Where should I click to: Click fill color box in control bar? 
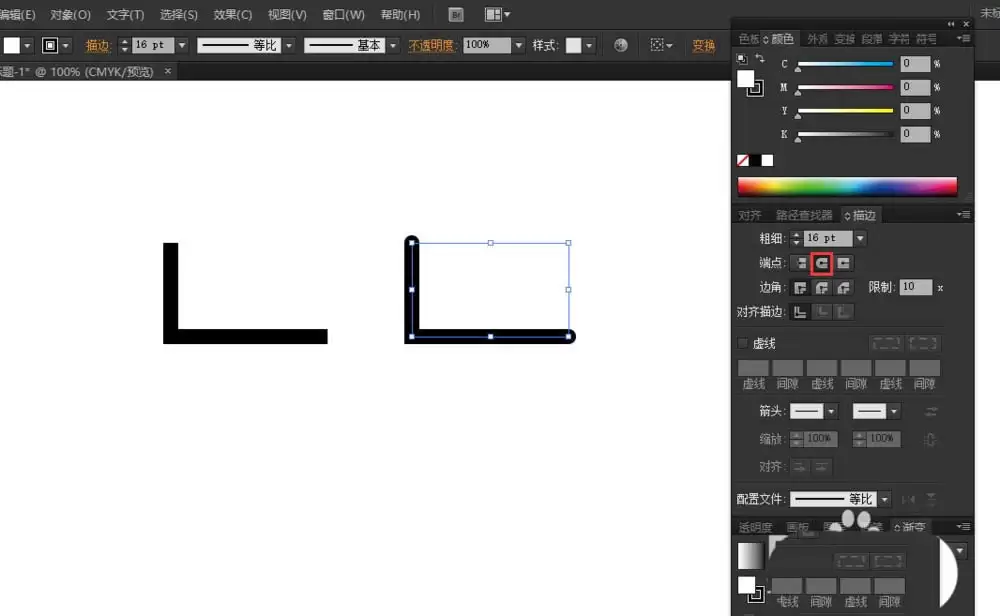coord(12,45)
